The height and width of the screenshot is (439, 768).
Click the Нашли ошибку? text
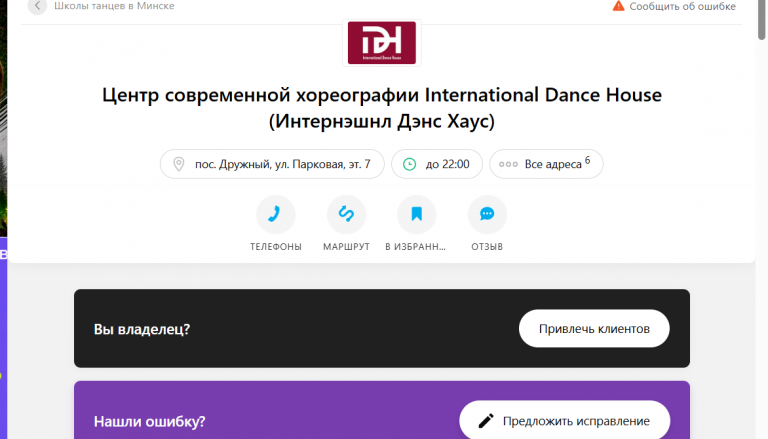[149, 421]
